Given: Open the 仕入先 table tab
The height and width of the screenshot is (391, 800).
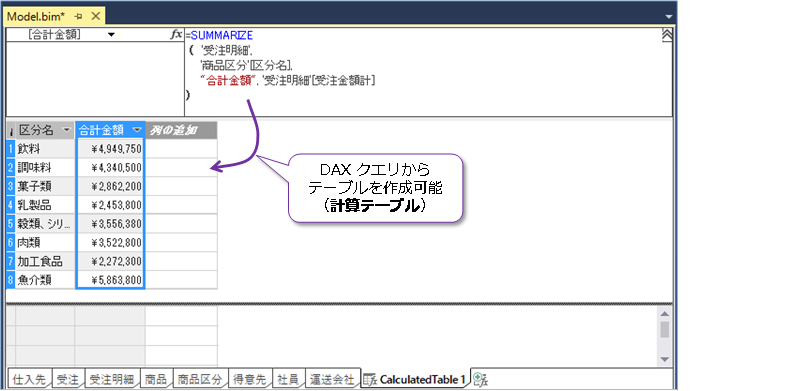Looking at the screenshot, I should 29,379.
